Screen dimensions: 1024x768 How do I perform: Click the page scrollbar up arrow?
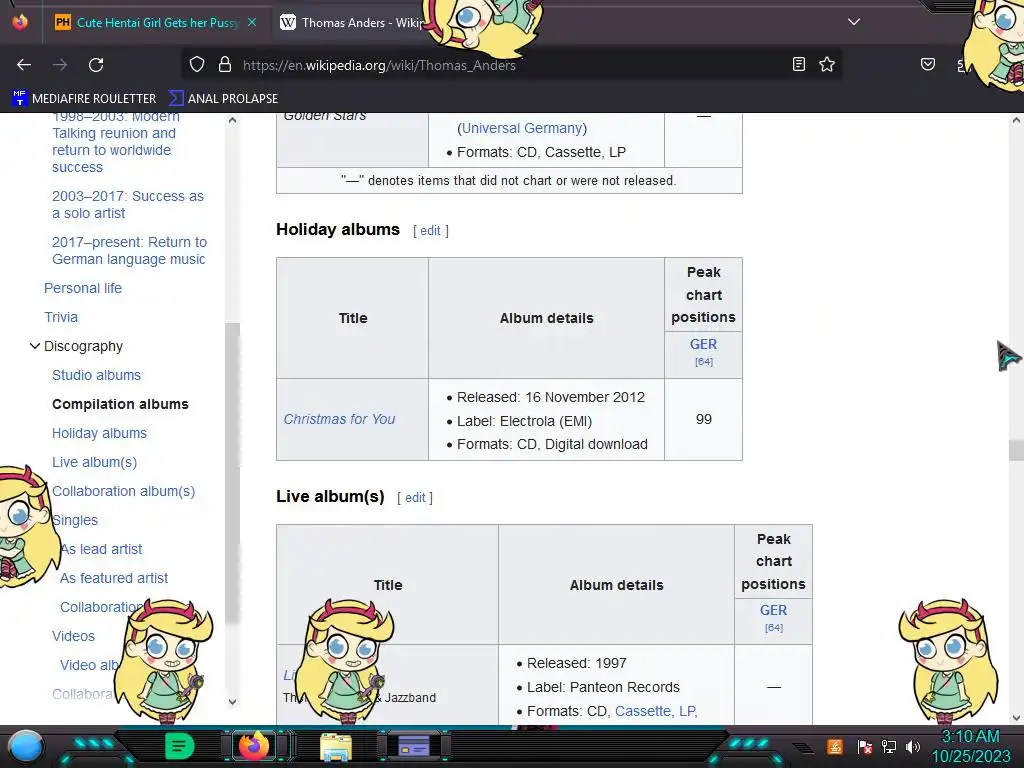click(1016, 120)
